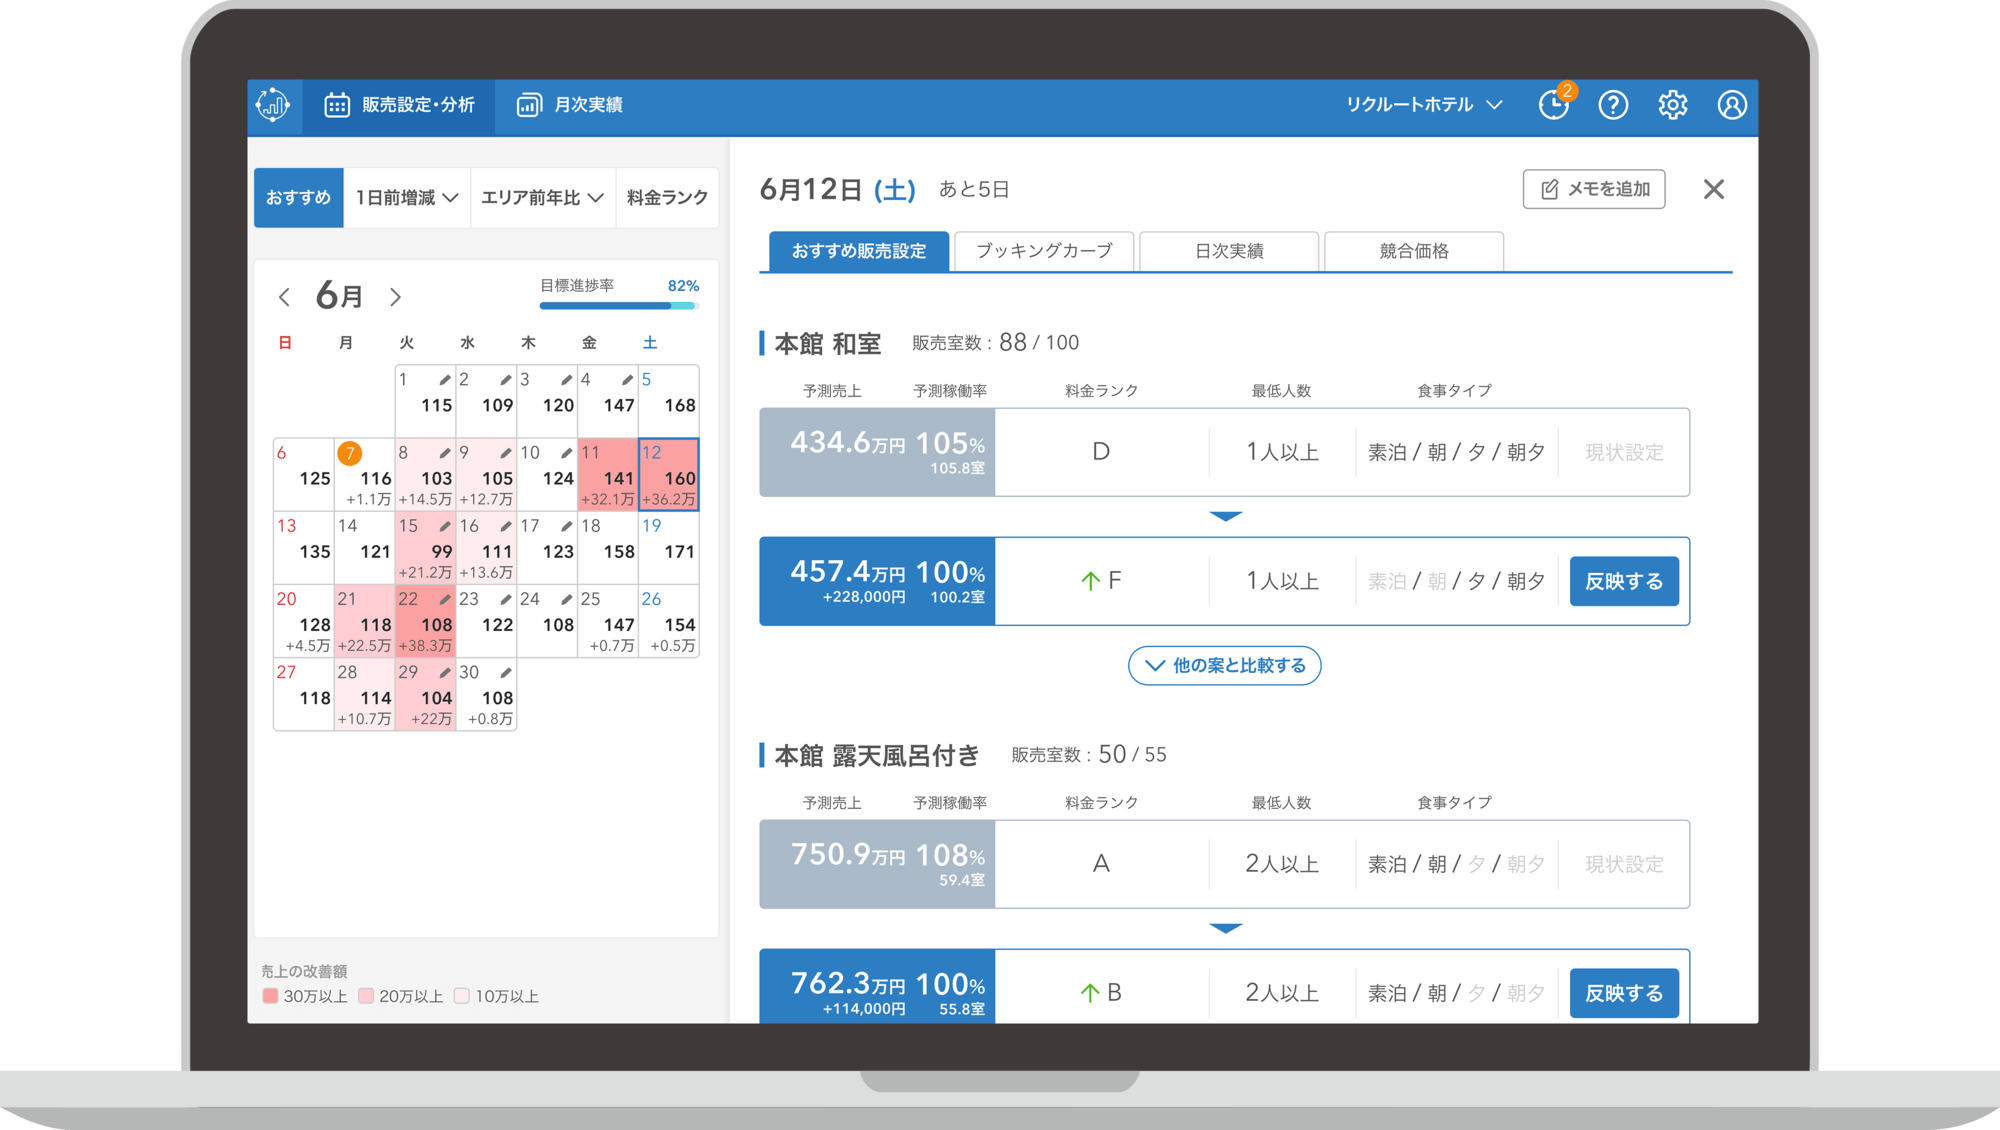Select June 22 calendar cell
2000x1130 pixels.
425,621
